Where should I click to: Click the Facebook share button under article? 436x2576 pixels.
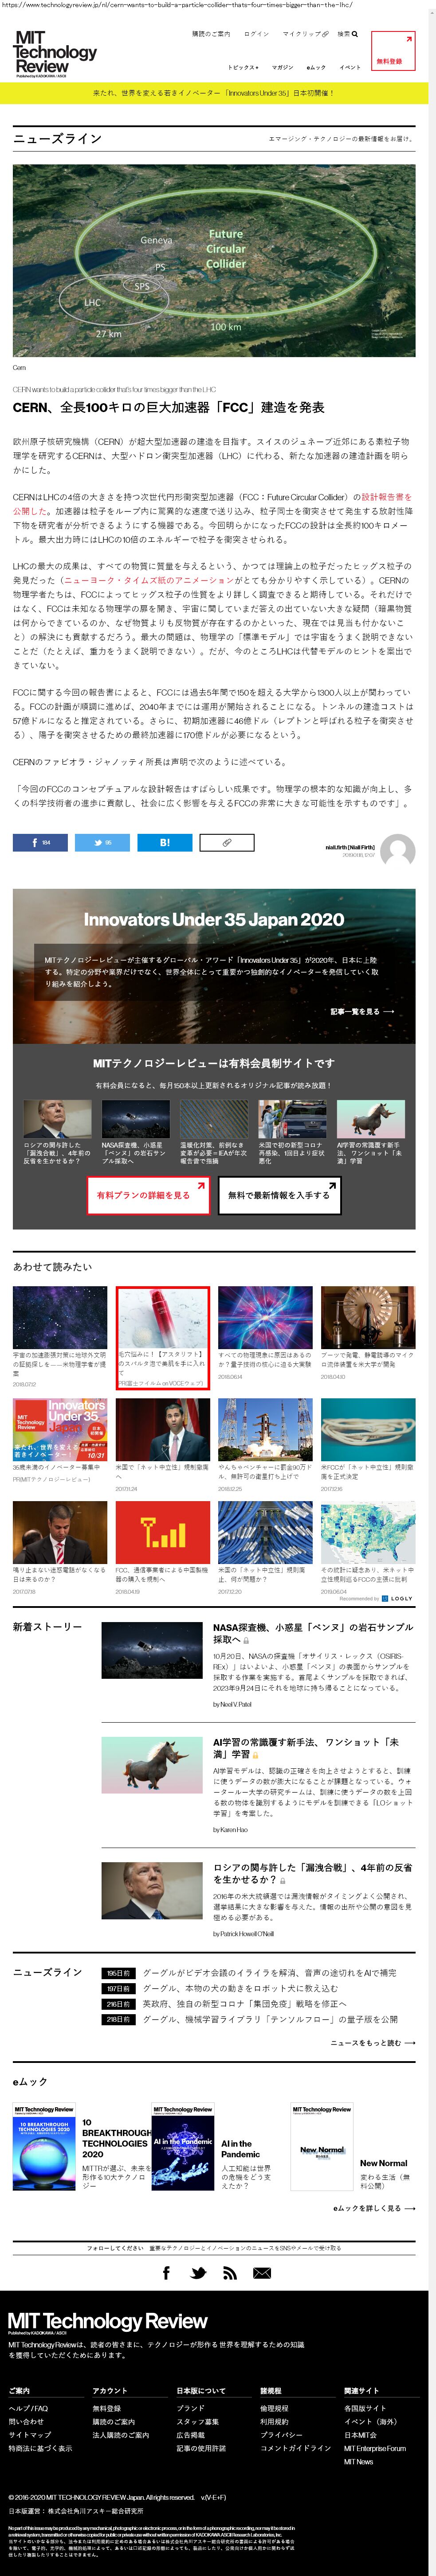pos(40,842)
